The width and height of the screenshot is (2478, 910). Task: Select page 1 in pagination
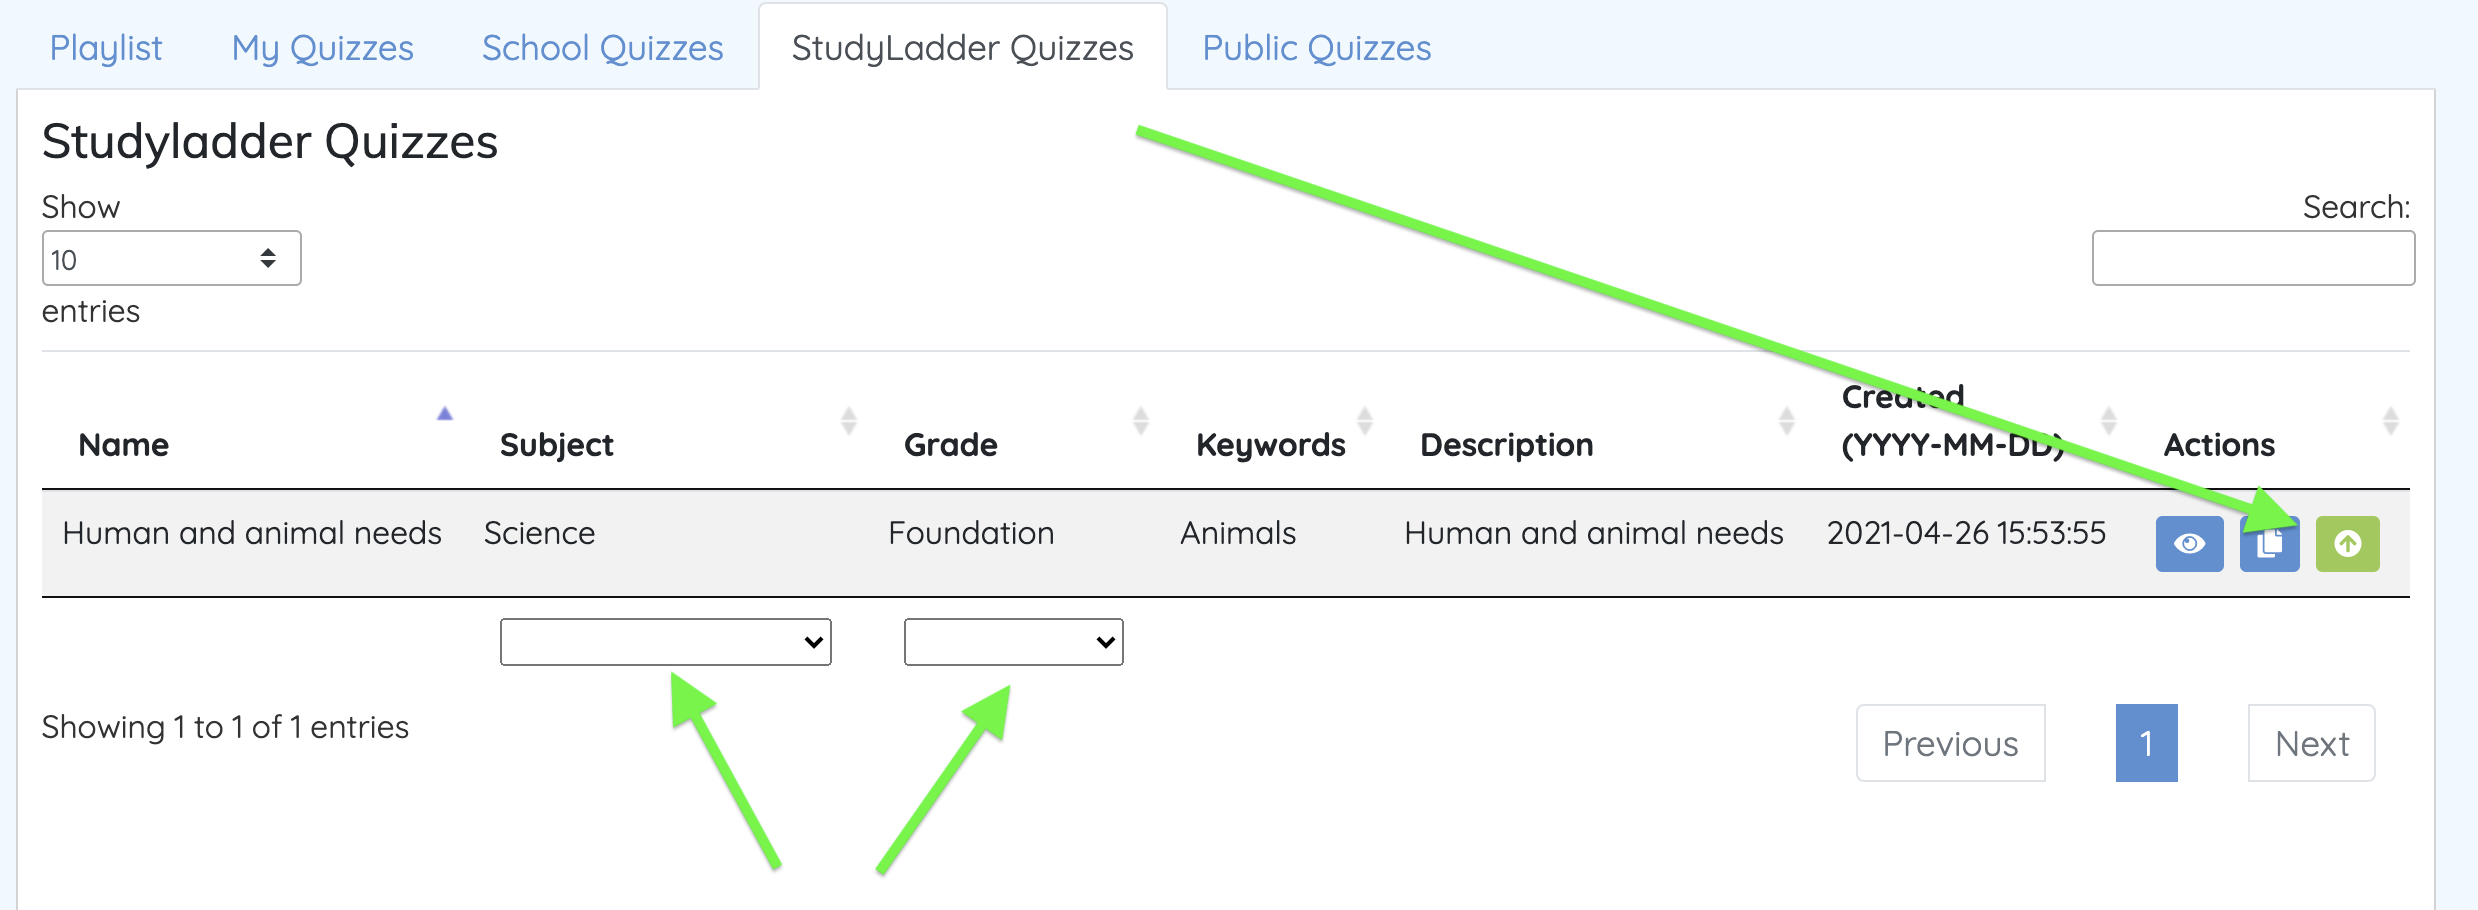click(x=2146, y=743)
